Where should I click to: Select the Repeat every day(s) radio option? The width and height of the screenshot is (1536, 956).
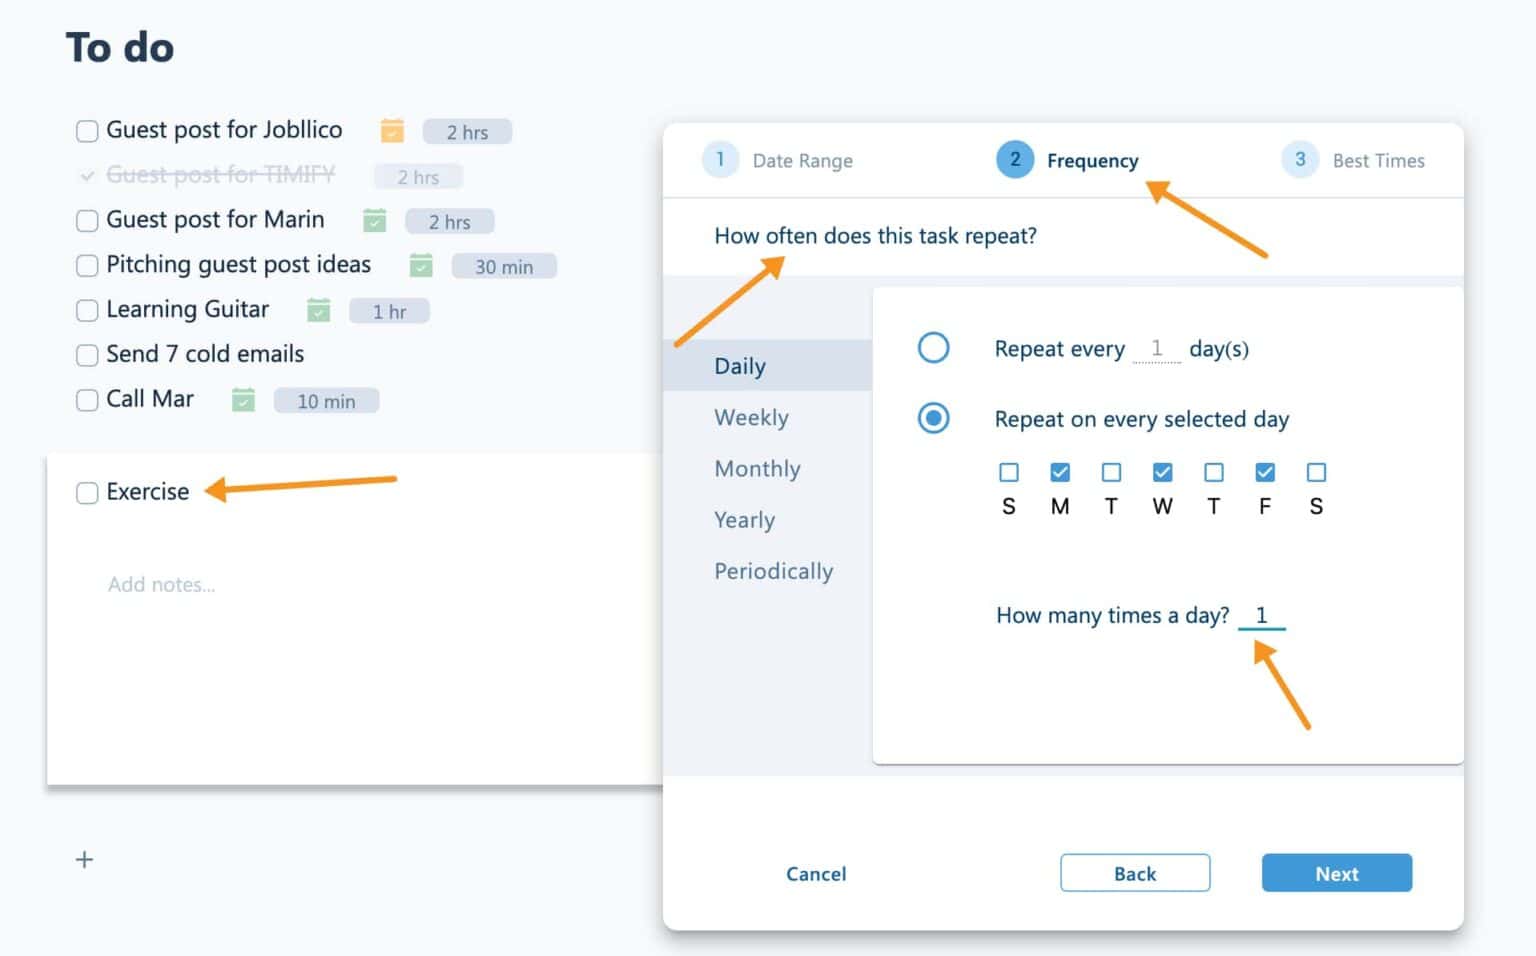933,348
